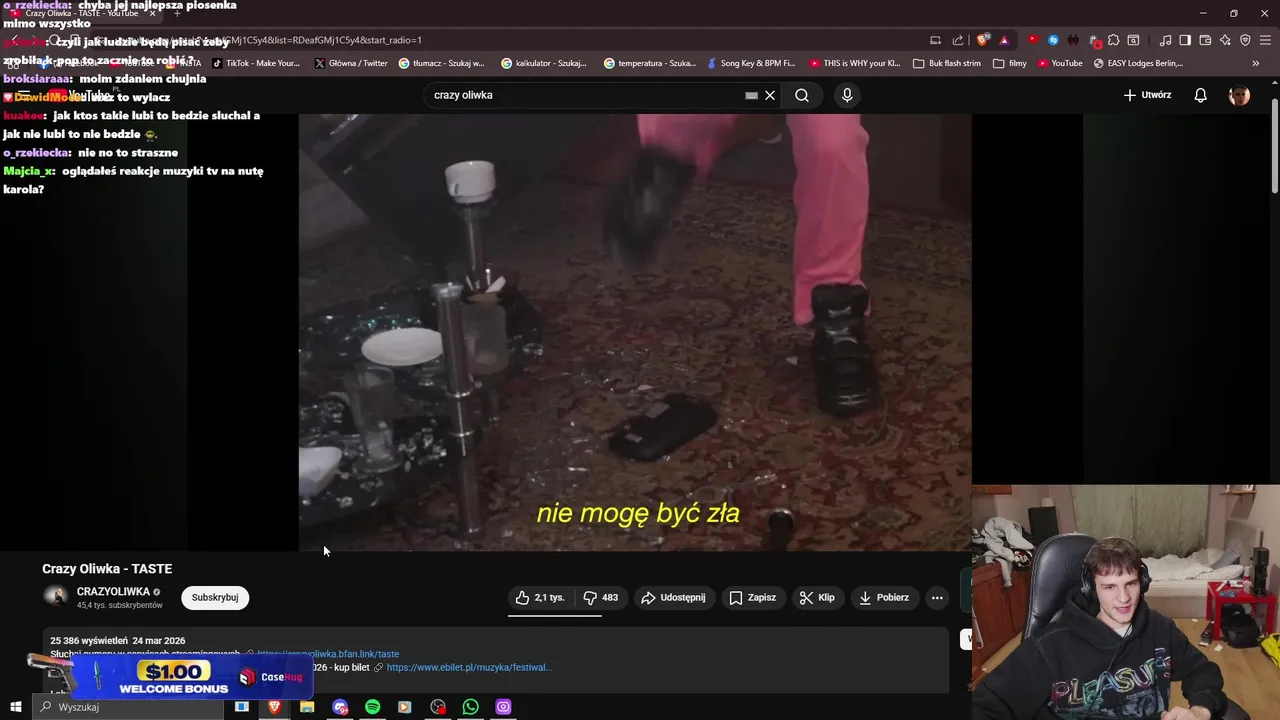This screenshot has width=1280, height=720.
Task: Open the Brave VPN shield icon
Action: [x=1245, y=40]
